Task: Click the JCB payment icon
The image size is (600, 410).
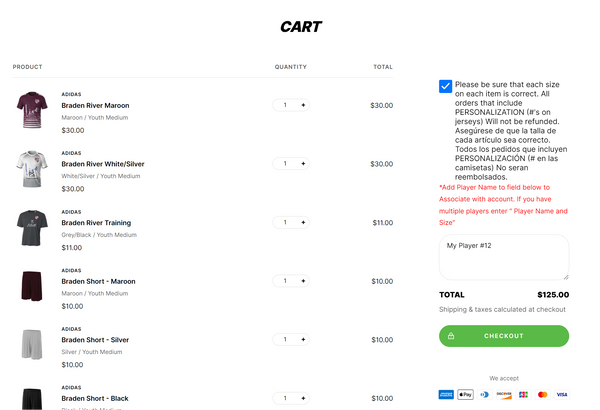Action: pyautogui.click(x=524, y=395)
